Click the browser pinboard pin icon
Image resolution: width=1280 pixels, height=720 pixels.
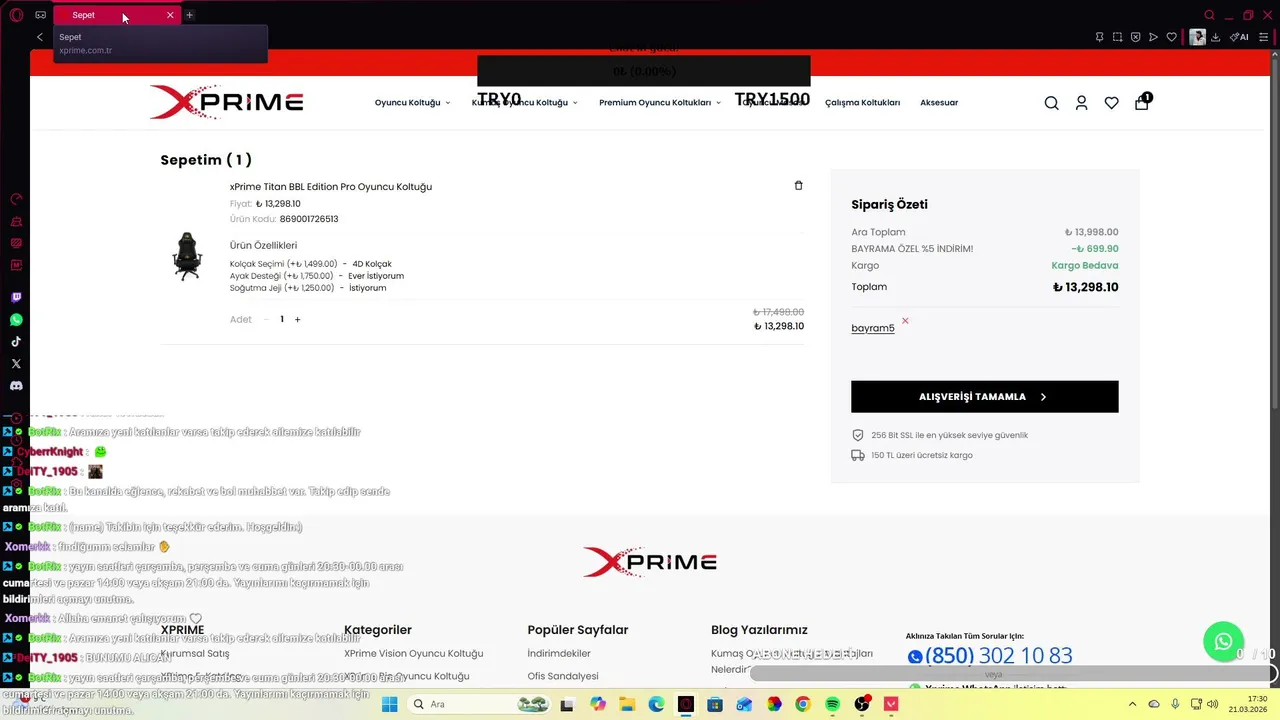pyautogui.click(x=1100, y=37)
